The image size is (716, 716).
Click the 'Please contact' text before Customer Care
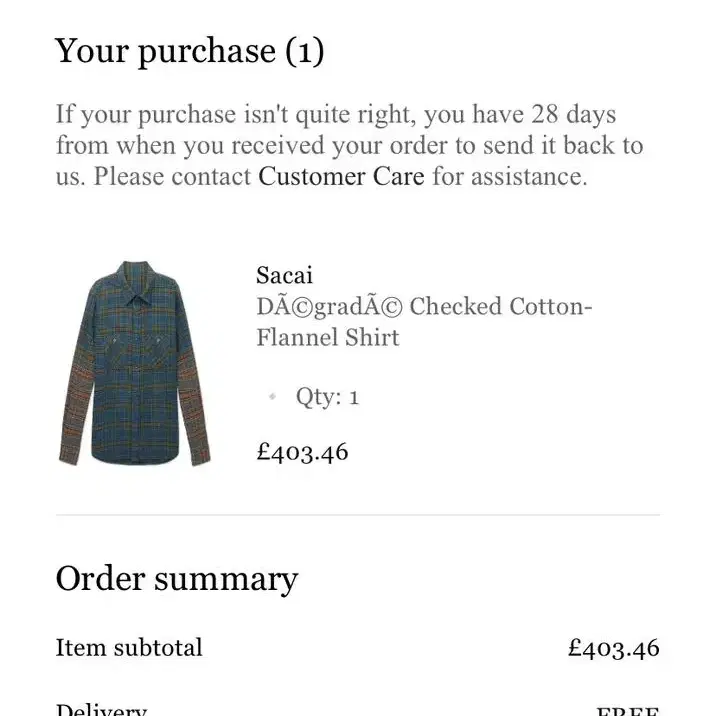point(172,176)
